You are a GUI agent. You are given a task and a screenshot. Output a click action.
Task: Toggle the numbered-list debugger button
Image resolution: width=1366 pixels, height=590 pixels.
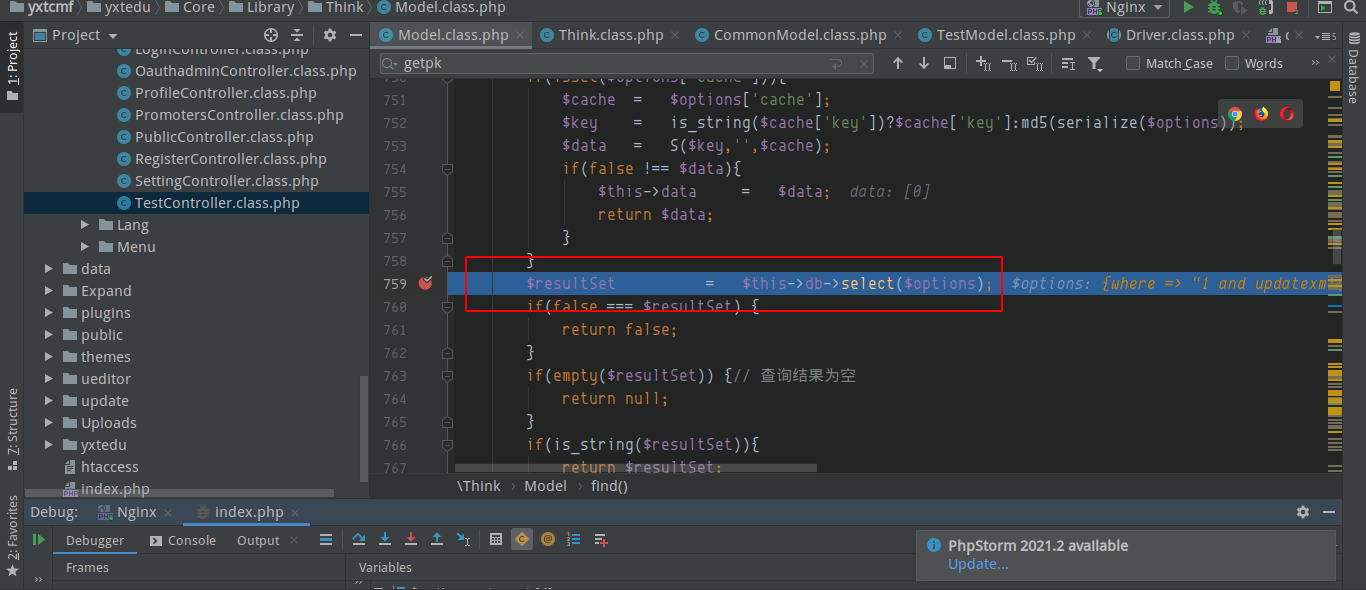pos(574,540)
